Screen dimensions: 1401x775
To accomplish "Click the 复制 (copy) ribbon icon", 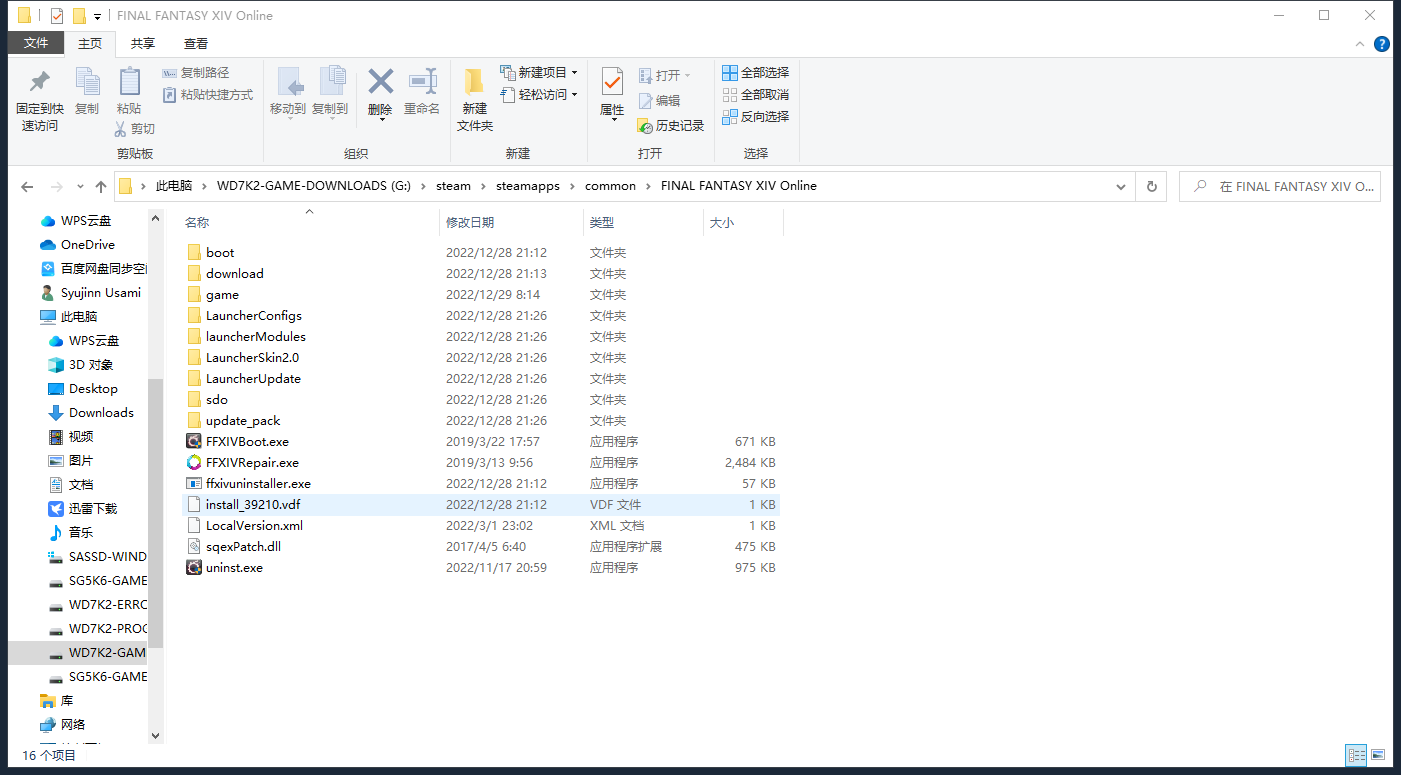I will coord(87,82).
